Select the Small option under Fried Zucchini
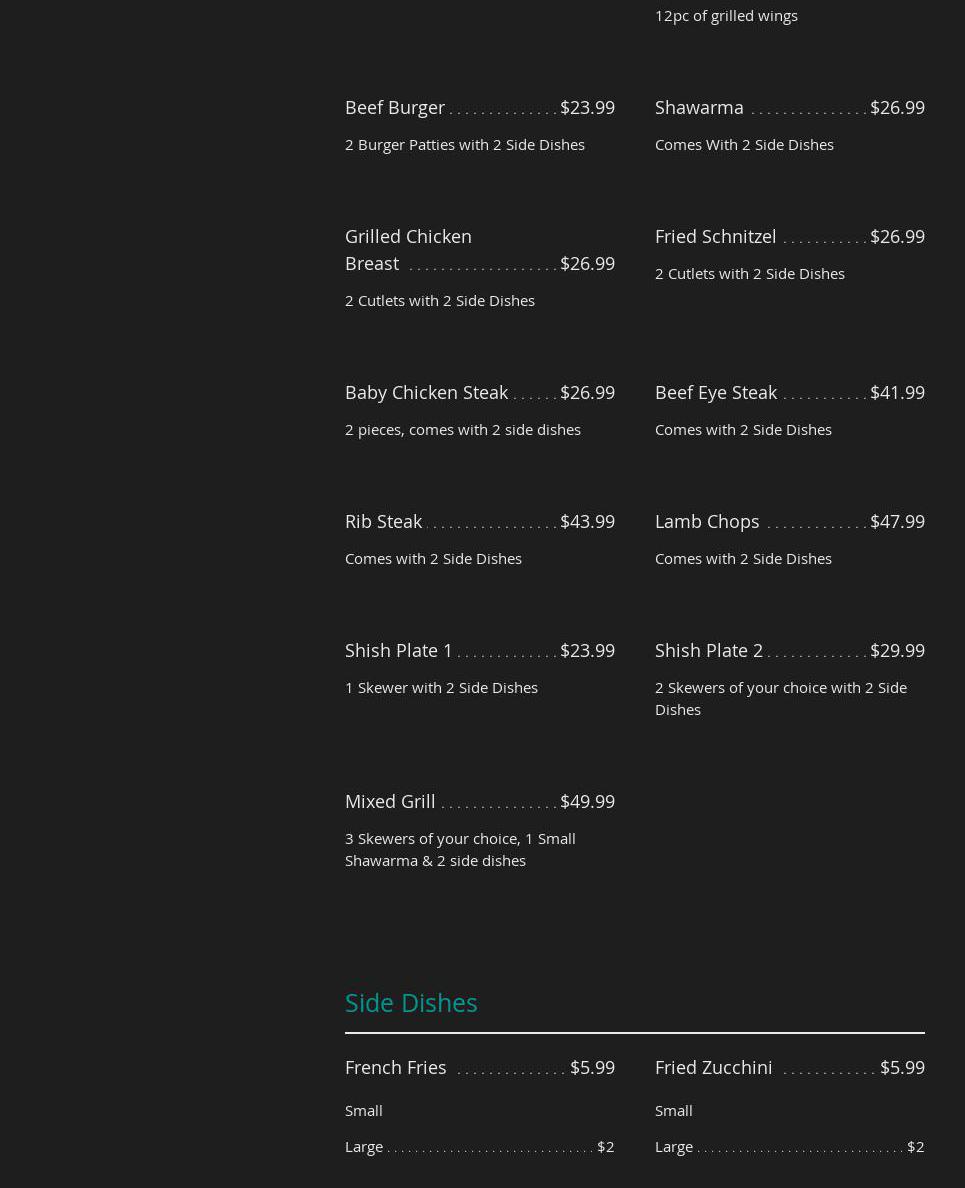 tap(674, 1110)
